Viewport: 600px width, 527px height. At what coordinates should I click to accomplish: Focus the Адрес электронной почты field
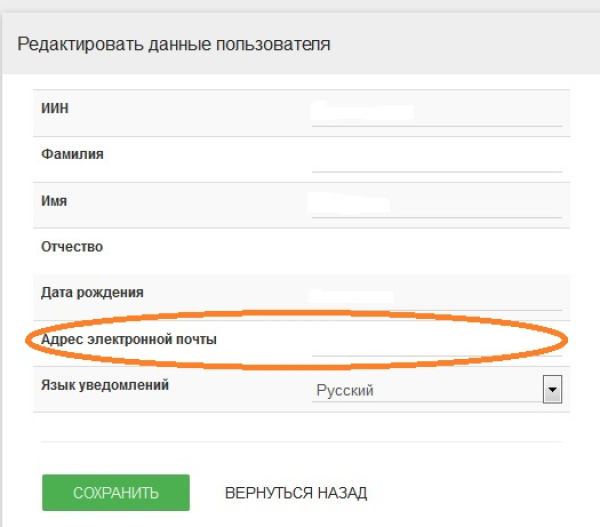coord(436,342)
